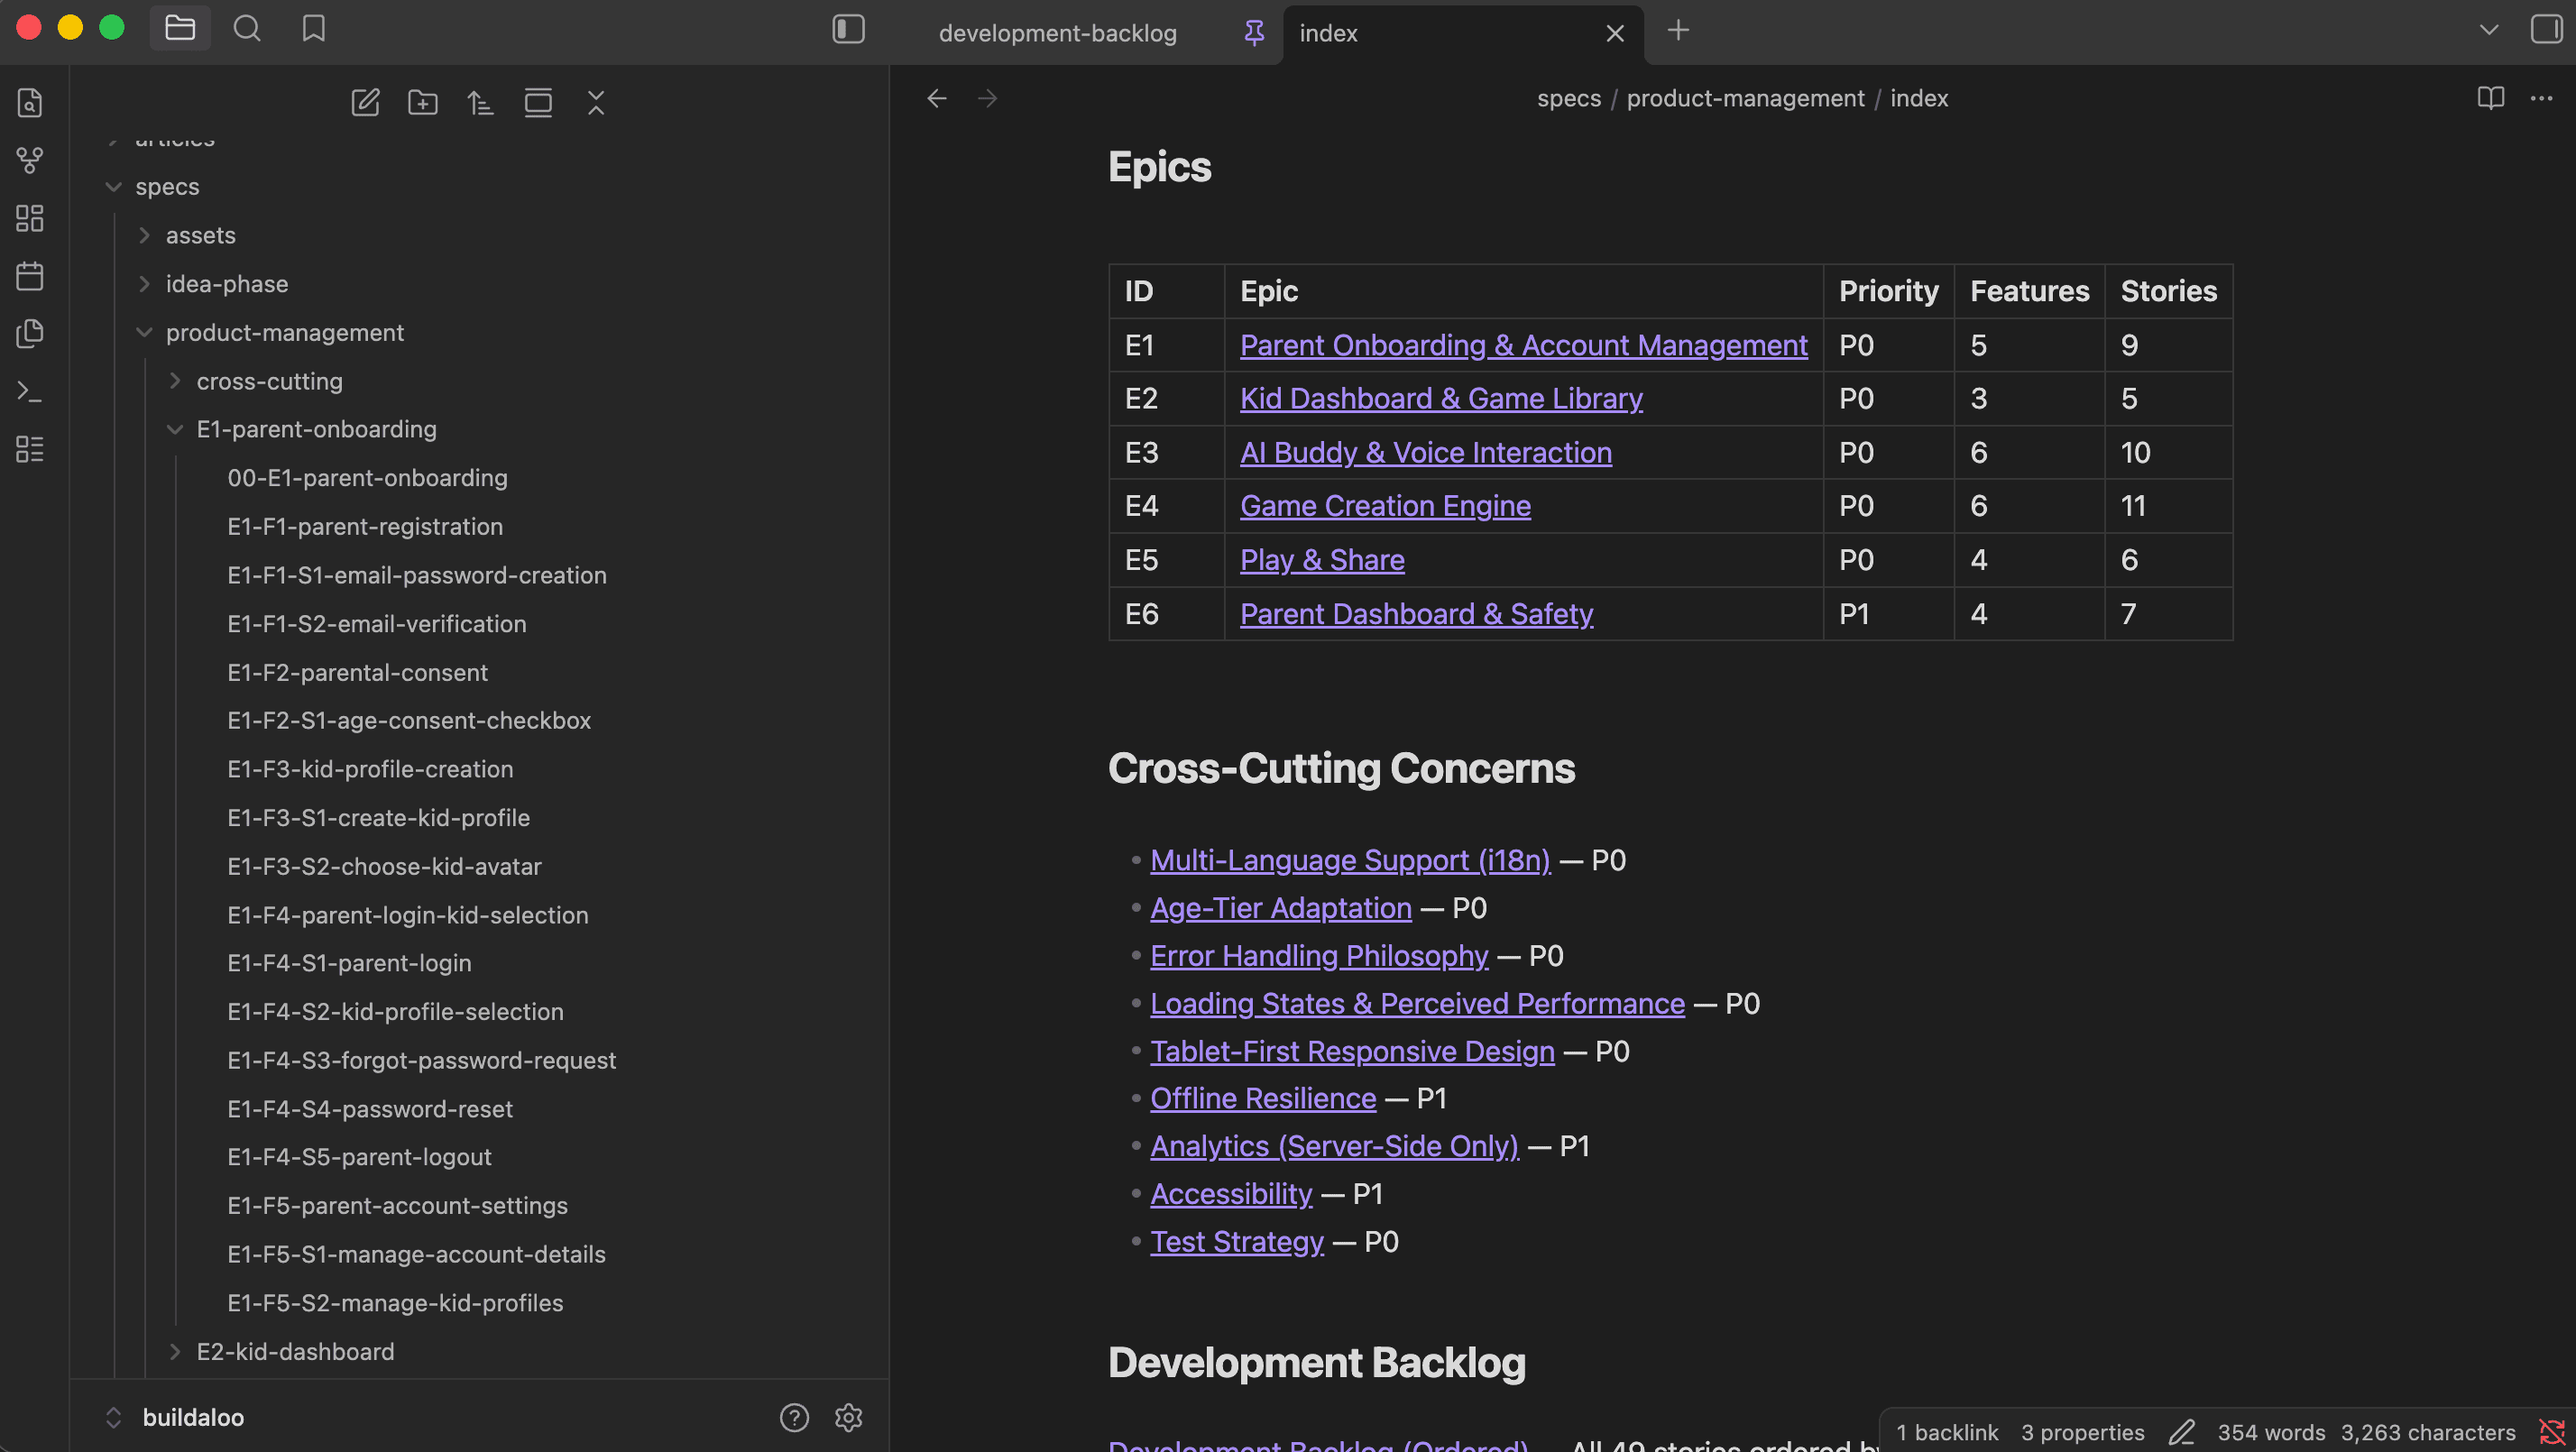Open canvas icon in ribbon
Viewport: 2576px width, 1452px height.
(30, 218)
